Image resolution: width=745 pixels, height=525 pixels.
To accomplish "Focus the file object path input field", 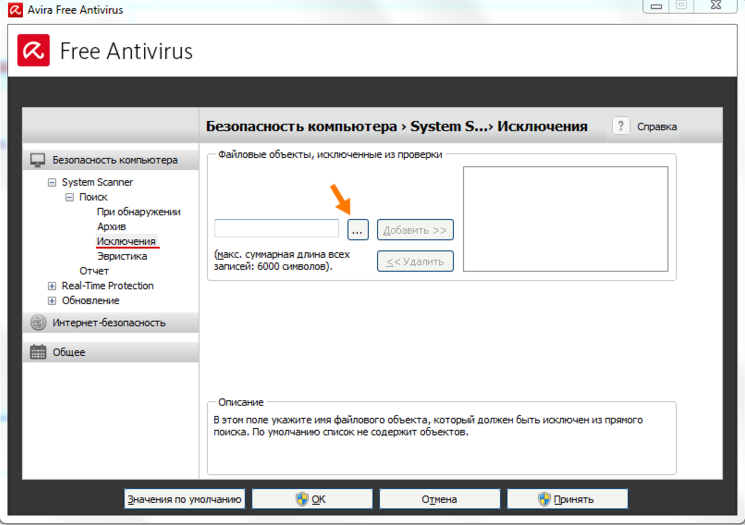I will tap(277, 229).
